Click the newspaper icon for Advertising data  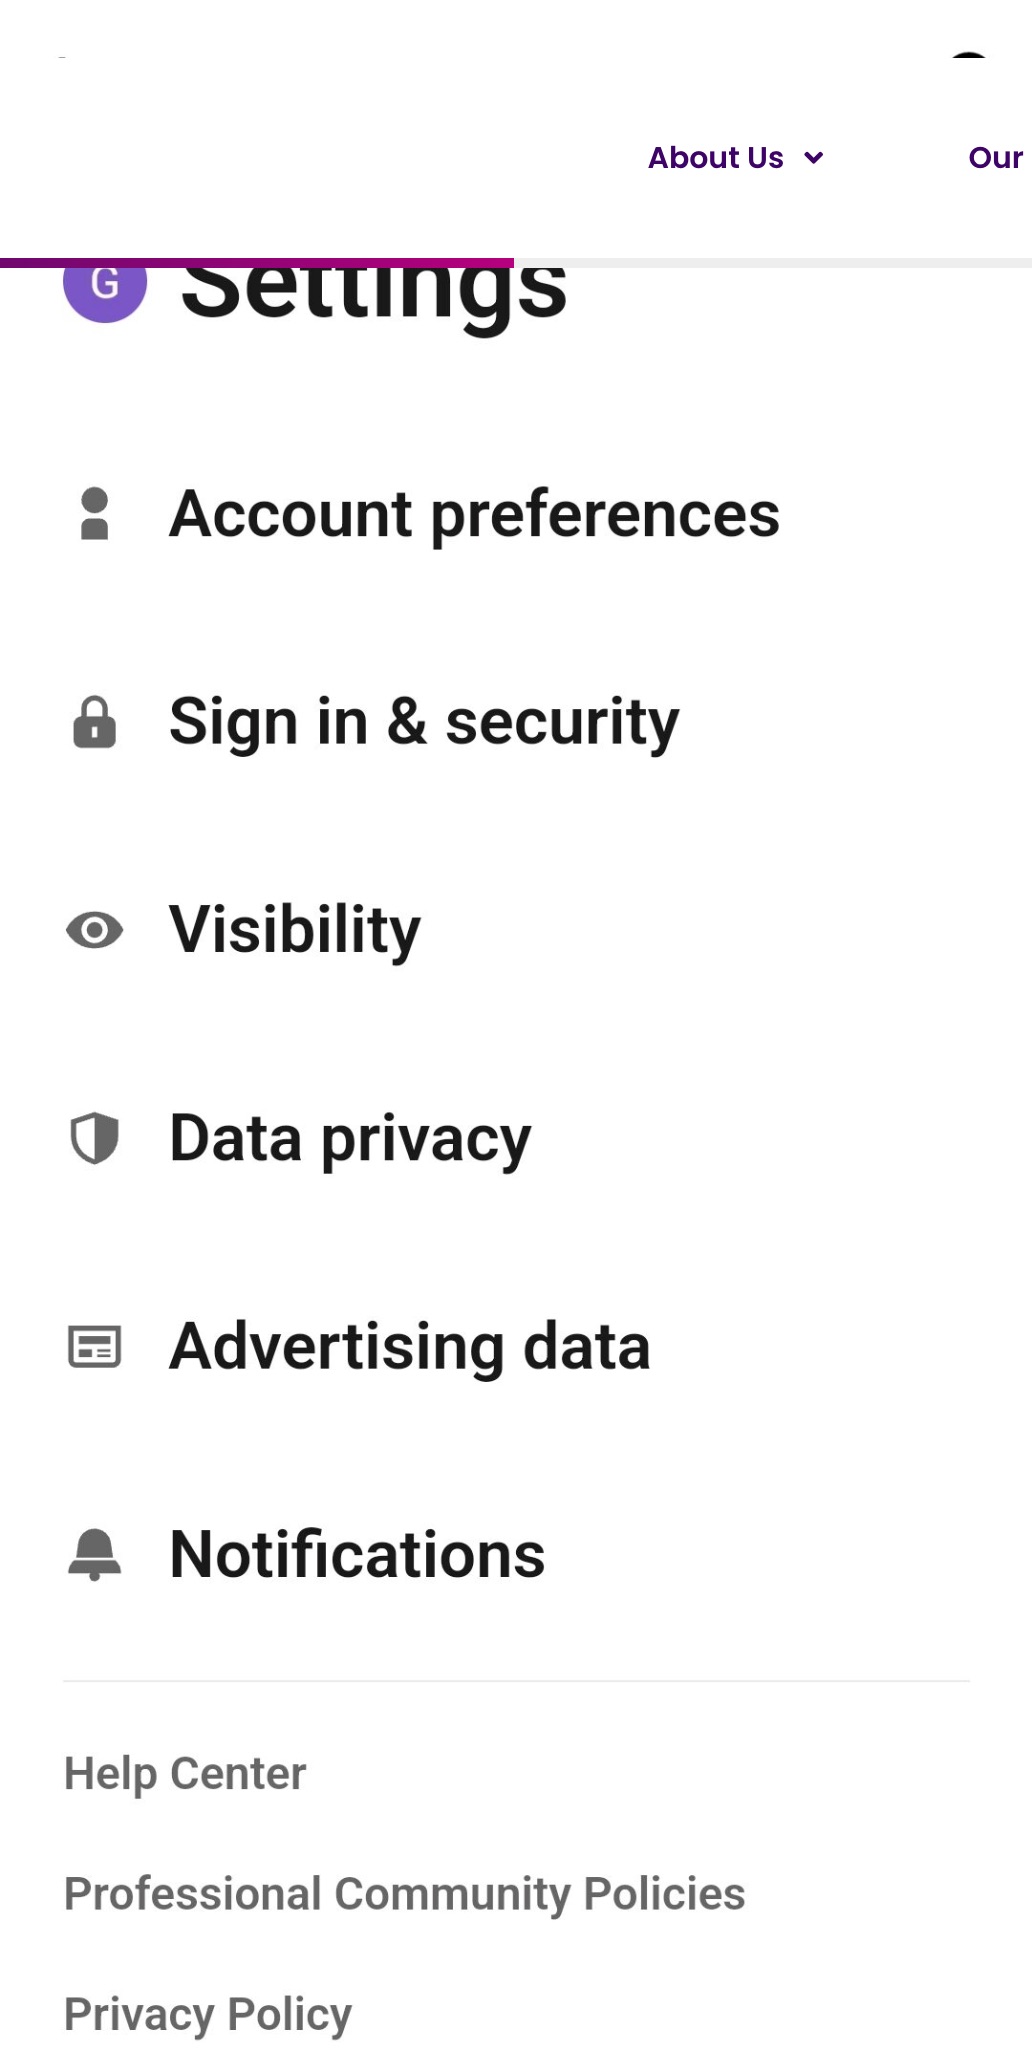click(x=94, y=1346)
